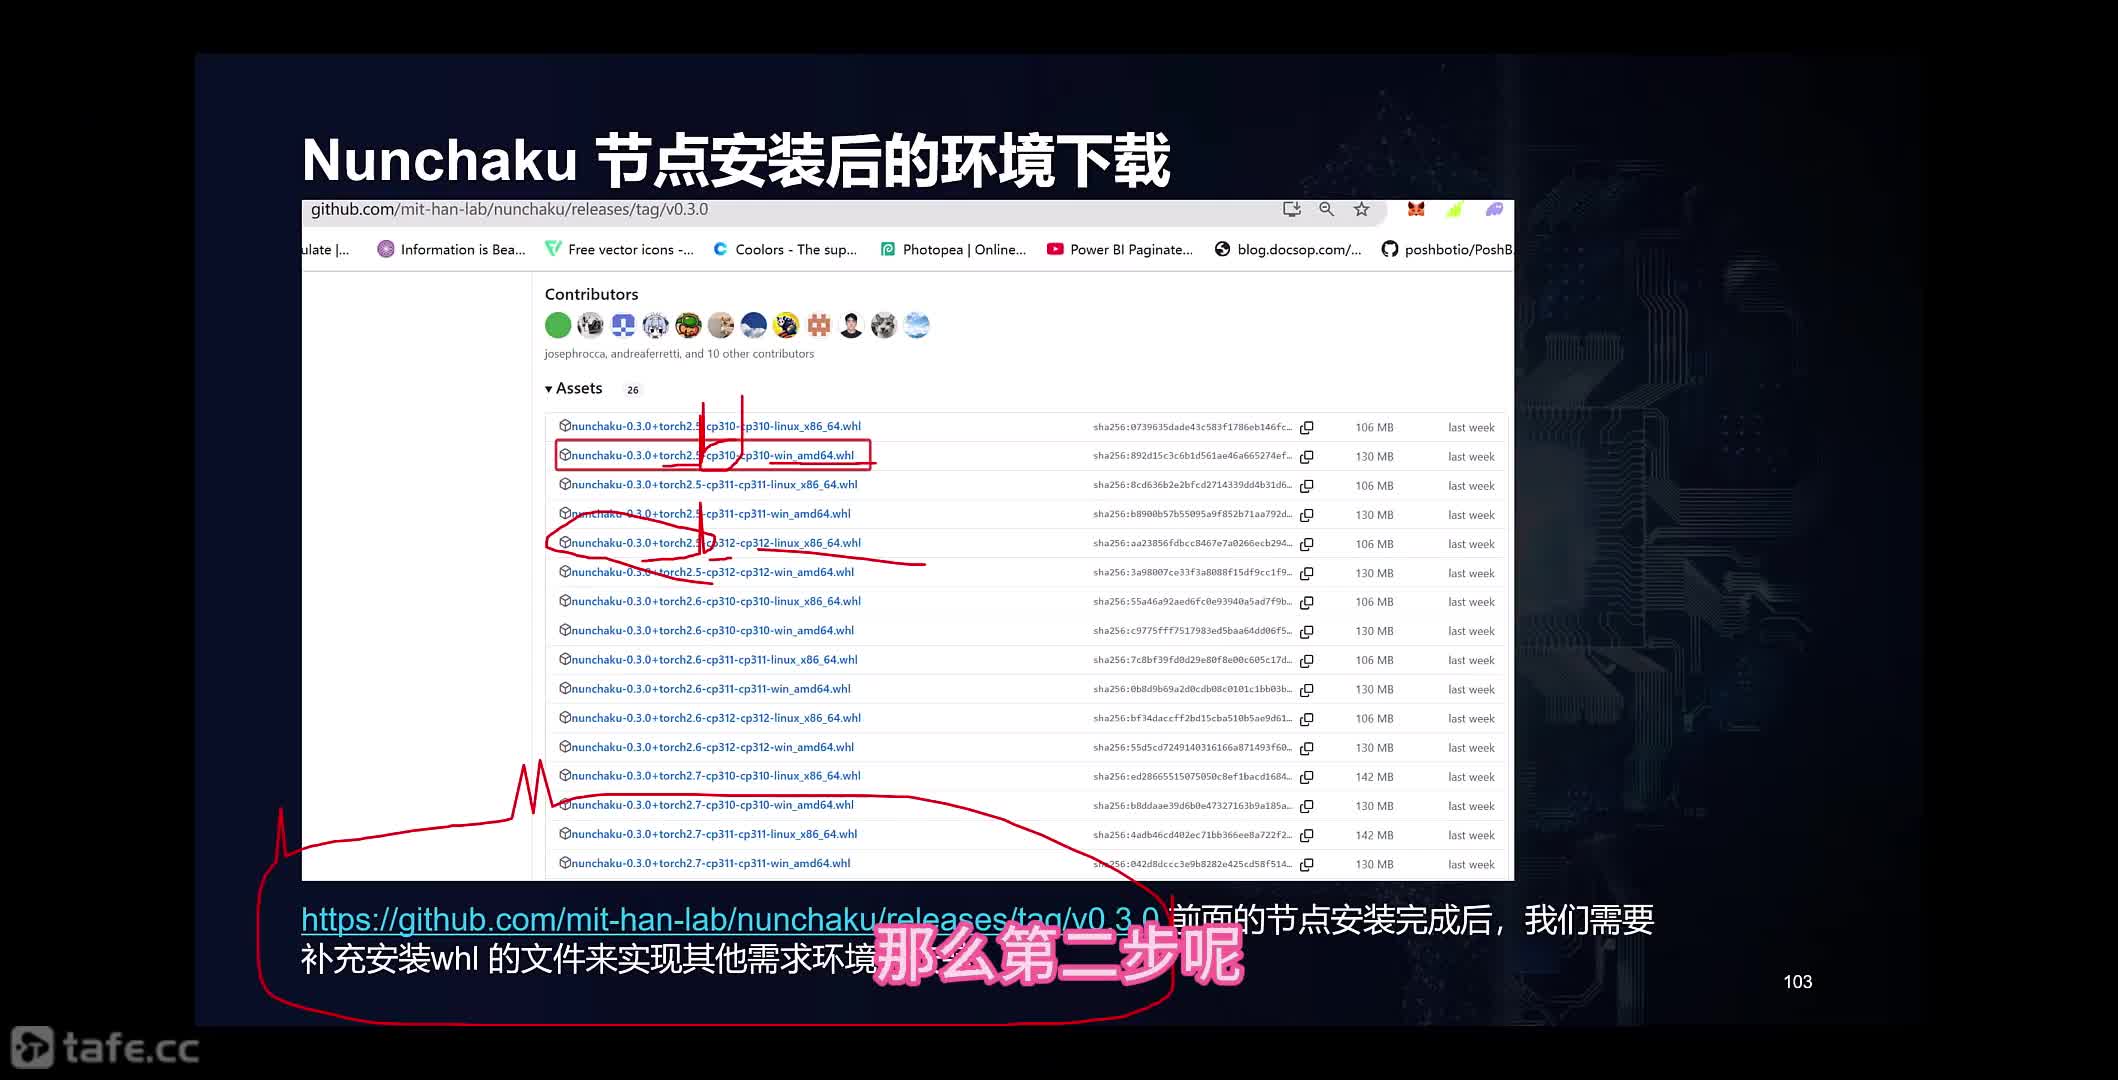Screen dimensions: 2118x1080
Task: Copy sha256 for torch2.6-cp312 linux wheel
Action: tap(1306, 718)
